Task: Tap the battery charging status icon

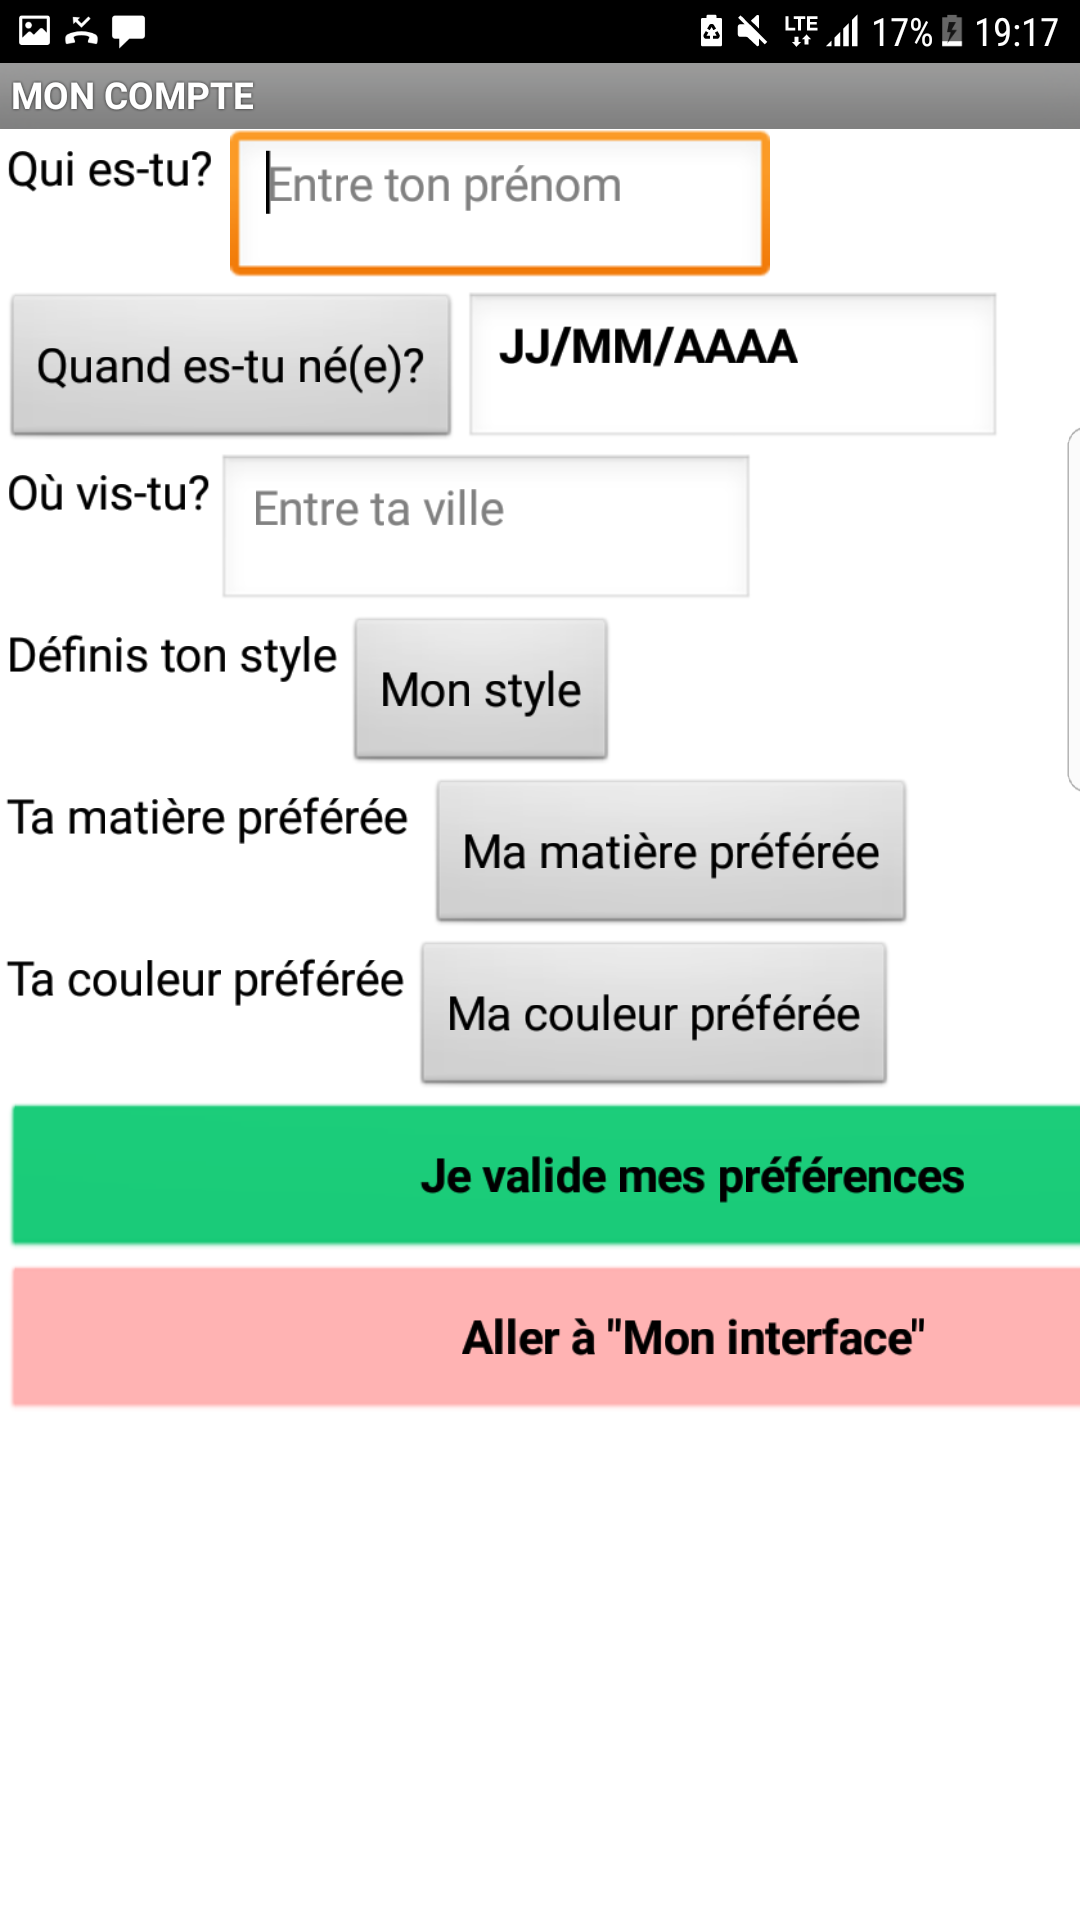Action: pos(953,31)
